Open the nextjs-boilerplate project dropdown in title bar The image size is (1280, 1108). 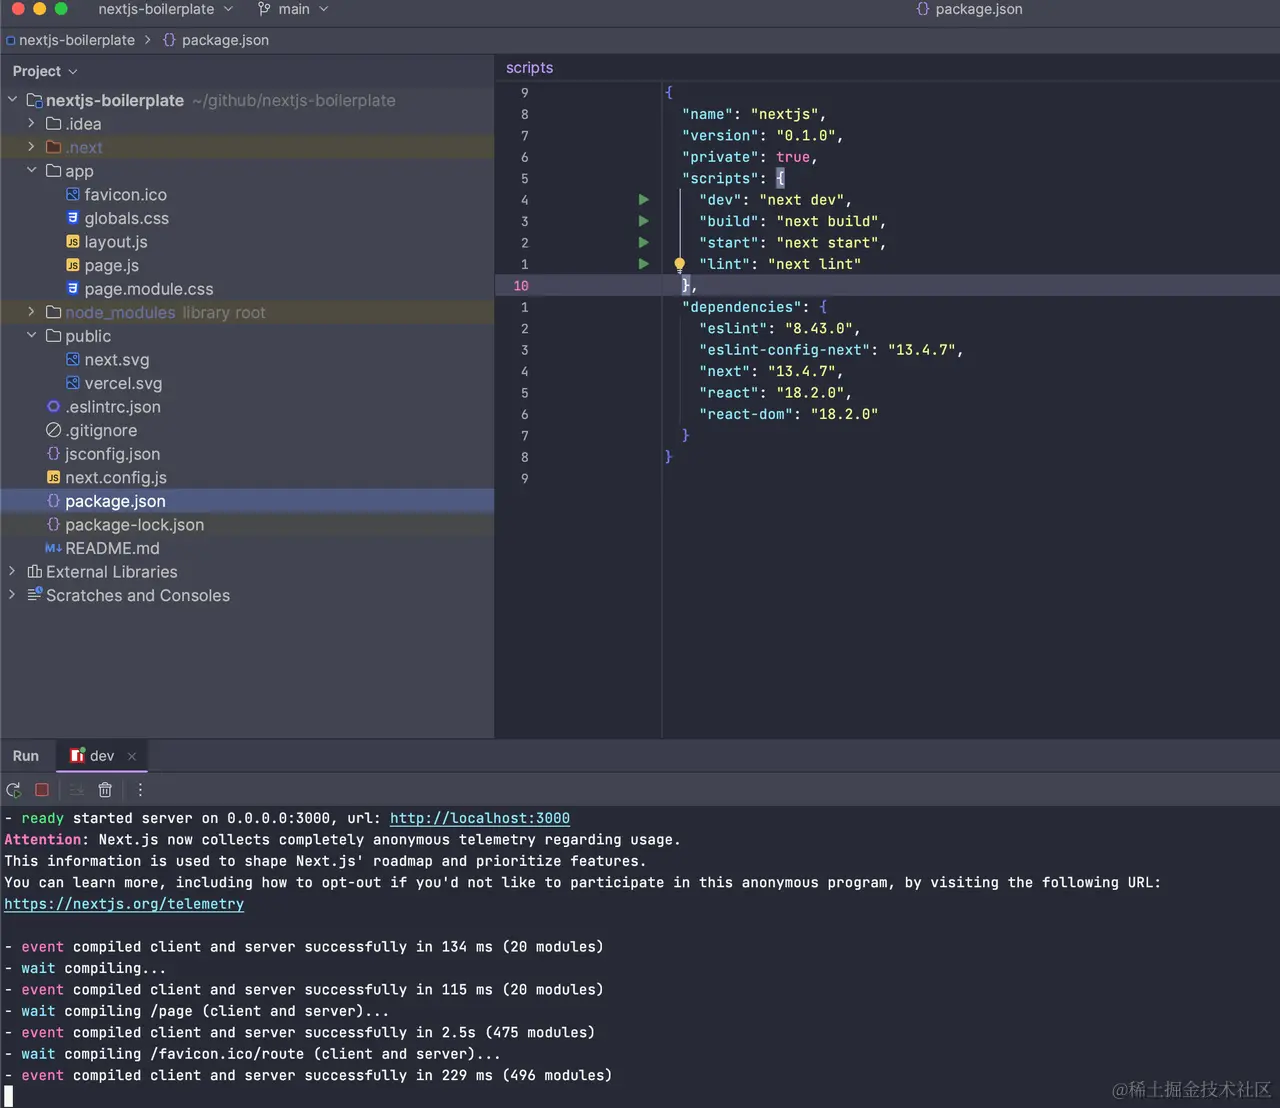pos(165,9)
